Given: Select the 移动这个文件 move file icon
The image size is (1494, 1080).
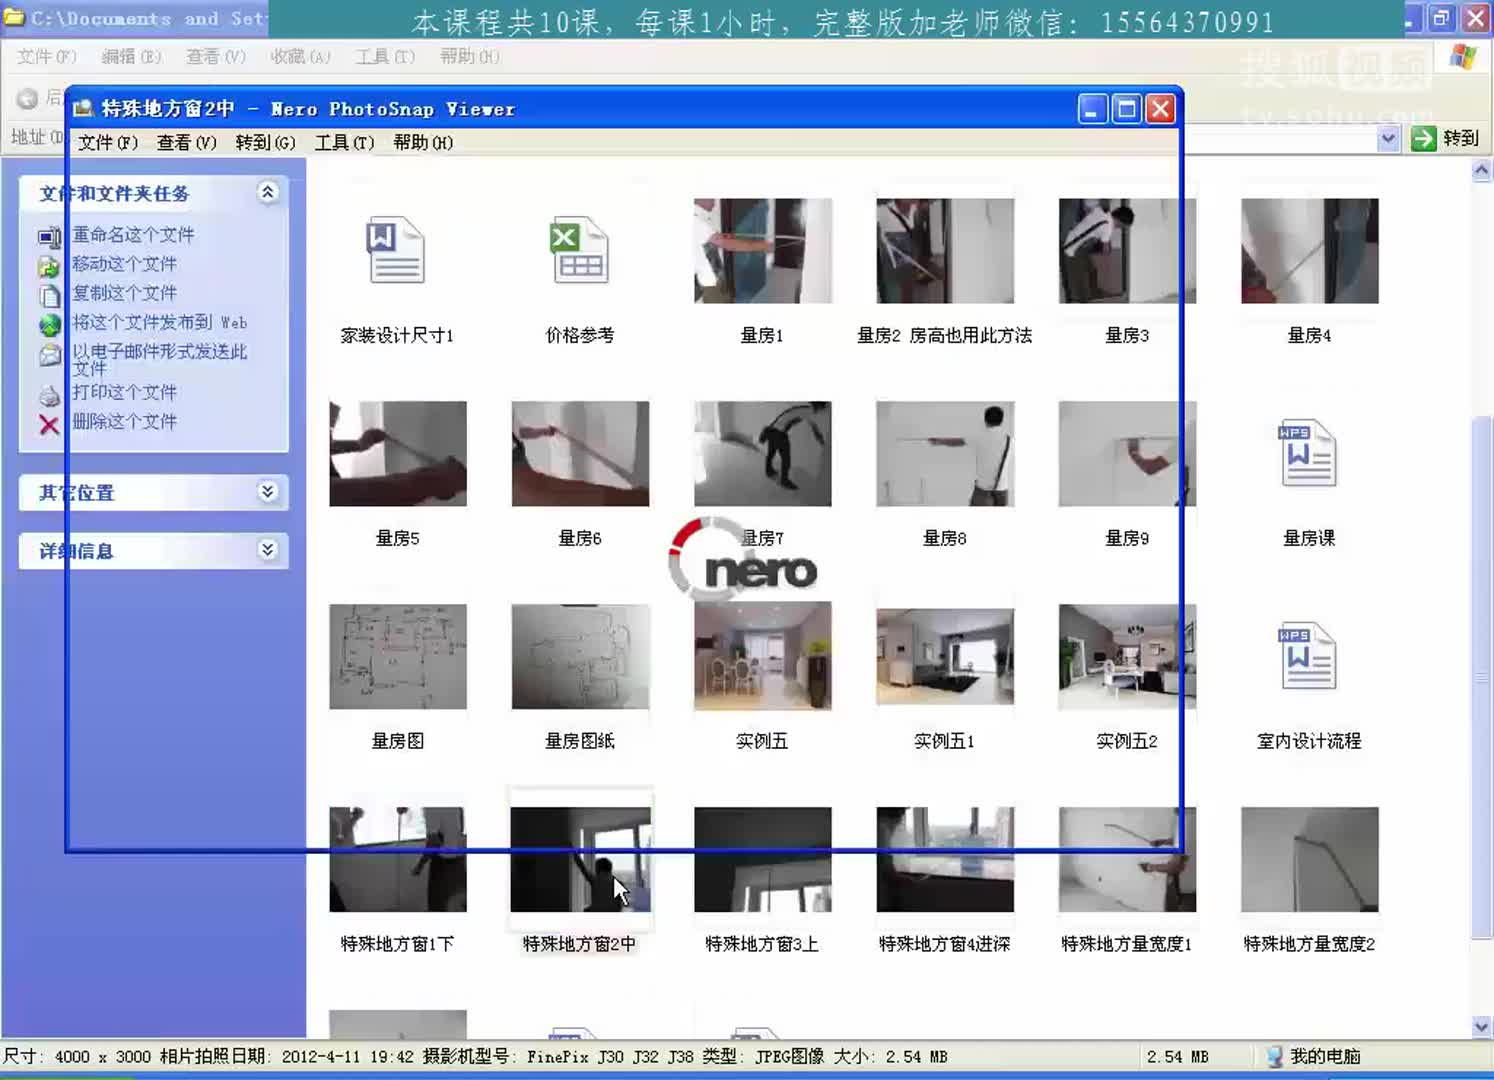Looking at the screenshot, I should pos(48,265).
